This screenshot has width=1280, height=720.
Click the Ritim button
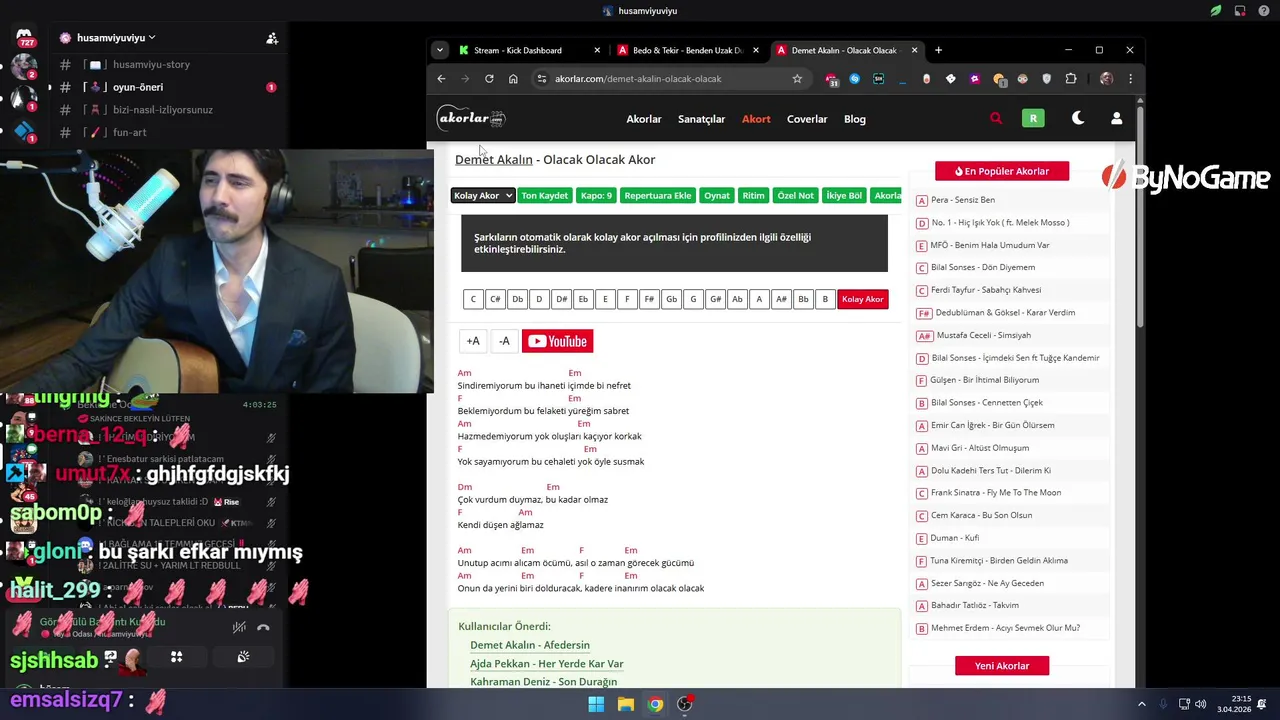tap(754, 195)
